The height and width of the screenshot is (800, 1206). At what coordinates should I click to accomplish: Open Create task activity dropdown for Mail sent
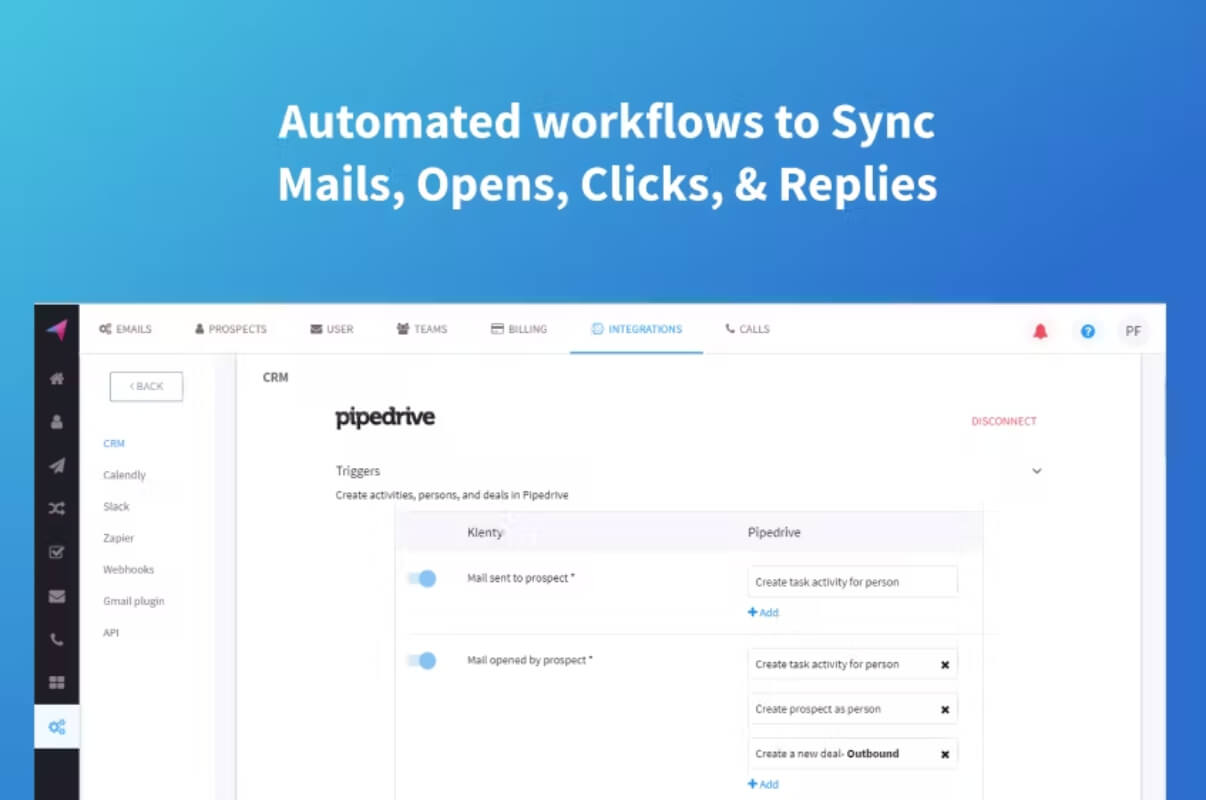[x=852, y=582]
